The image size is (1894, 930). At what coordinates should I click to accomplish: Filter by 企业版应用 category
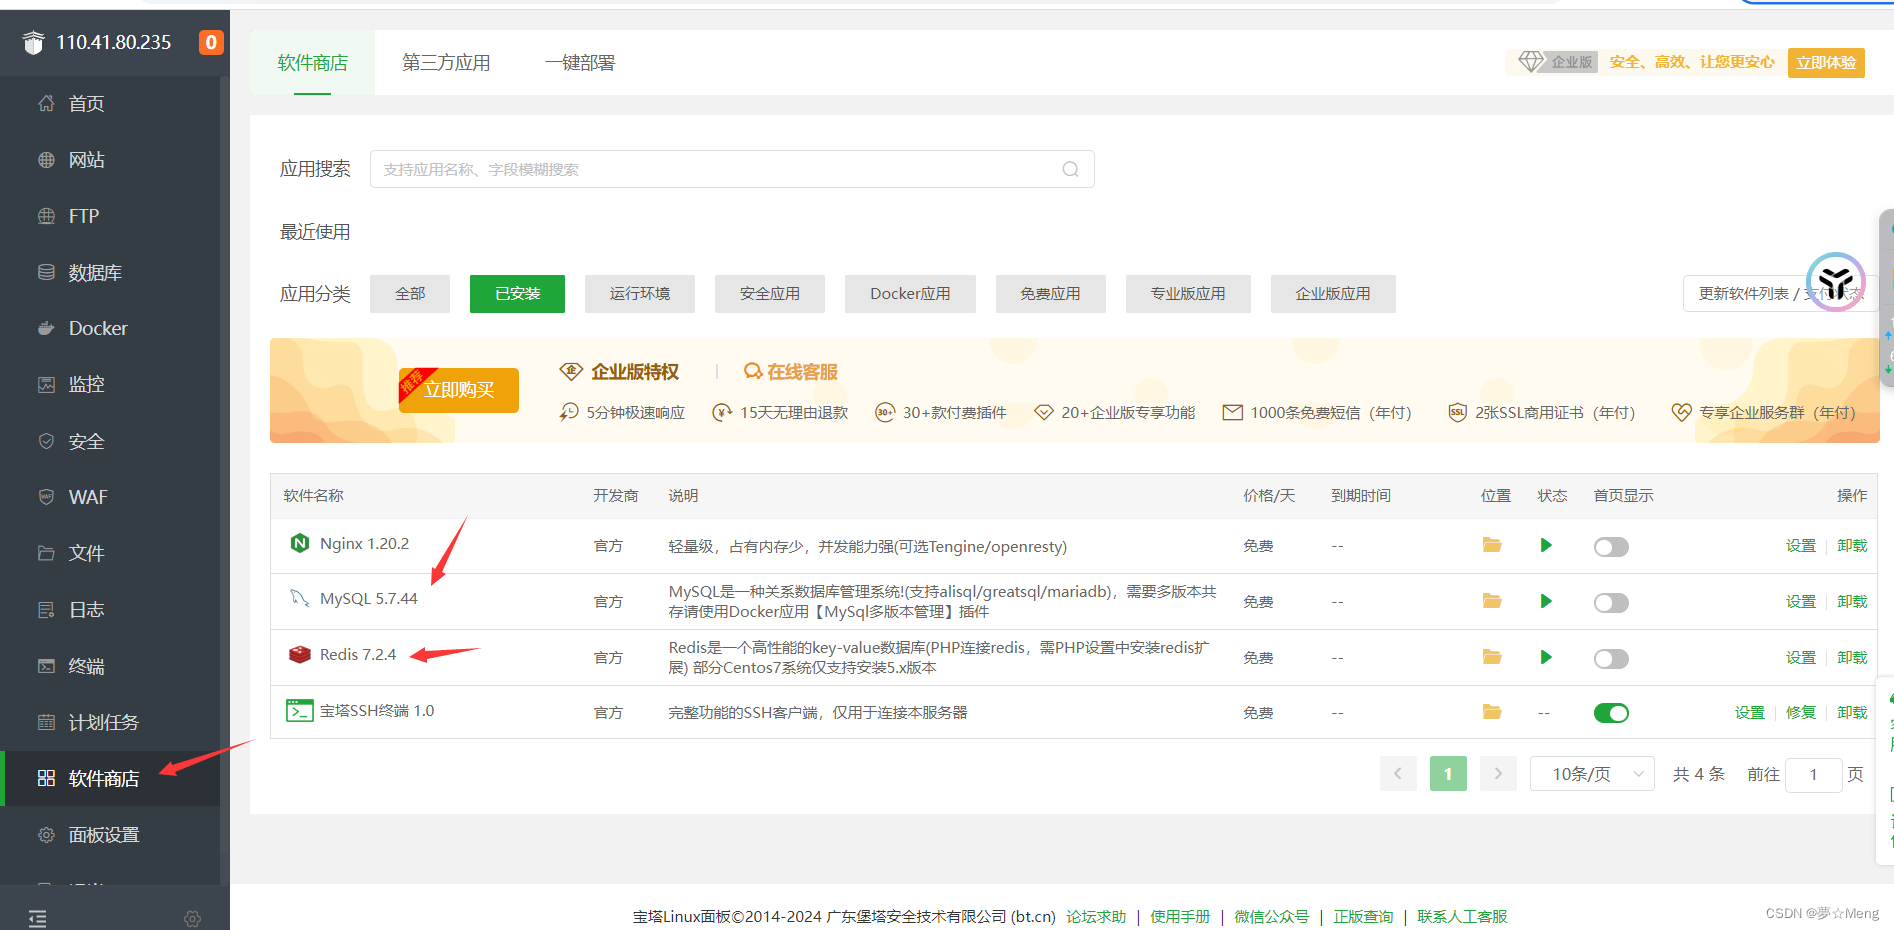pos(1333,294)
